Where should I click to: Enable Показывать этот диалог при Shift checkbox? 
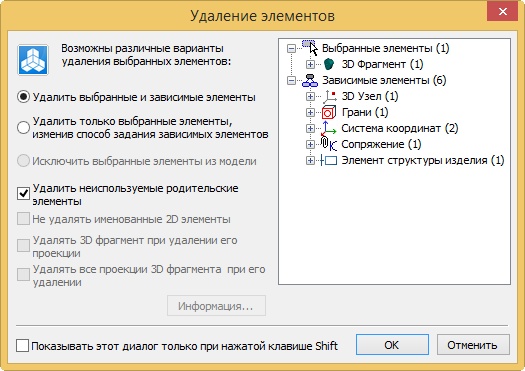pos(22,345)
